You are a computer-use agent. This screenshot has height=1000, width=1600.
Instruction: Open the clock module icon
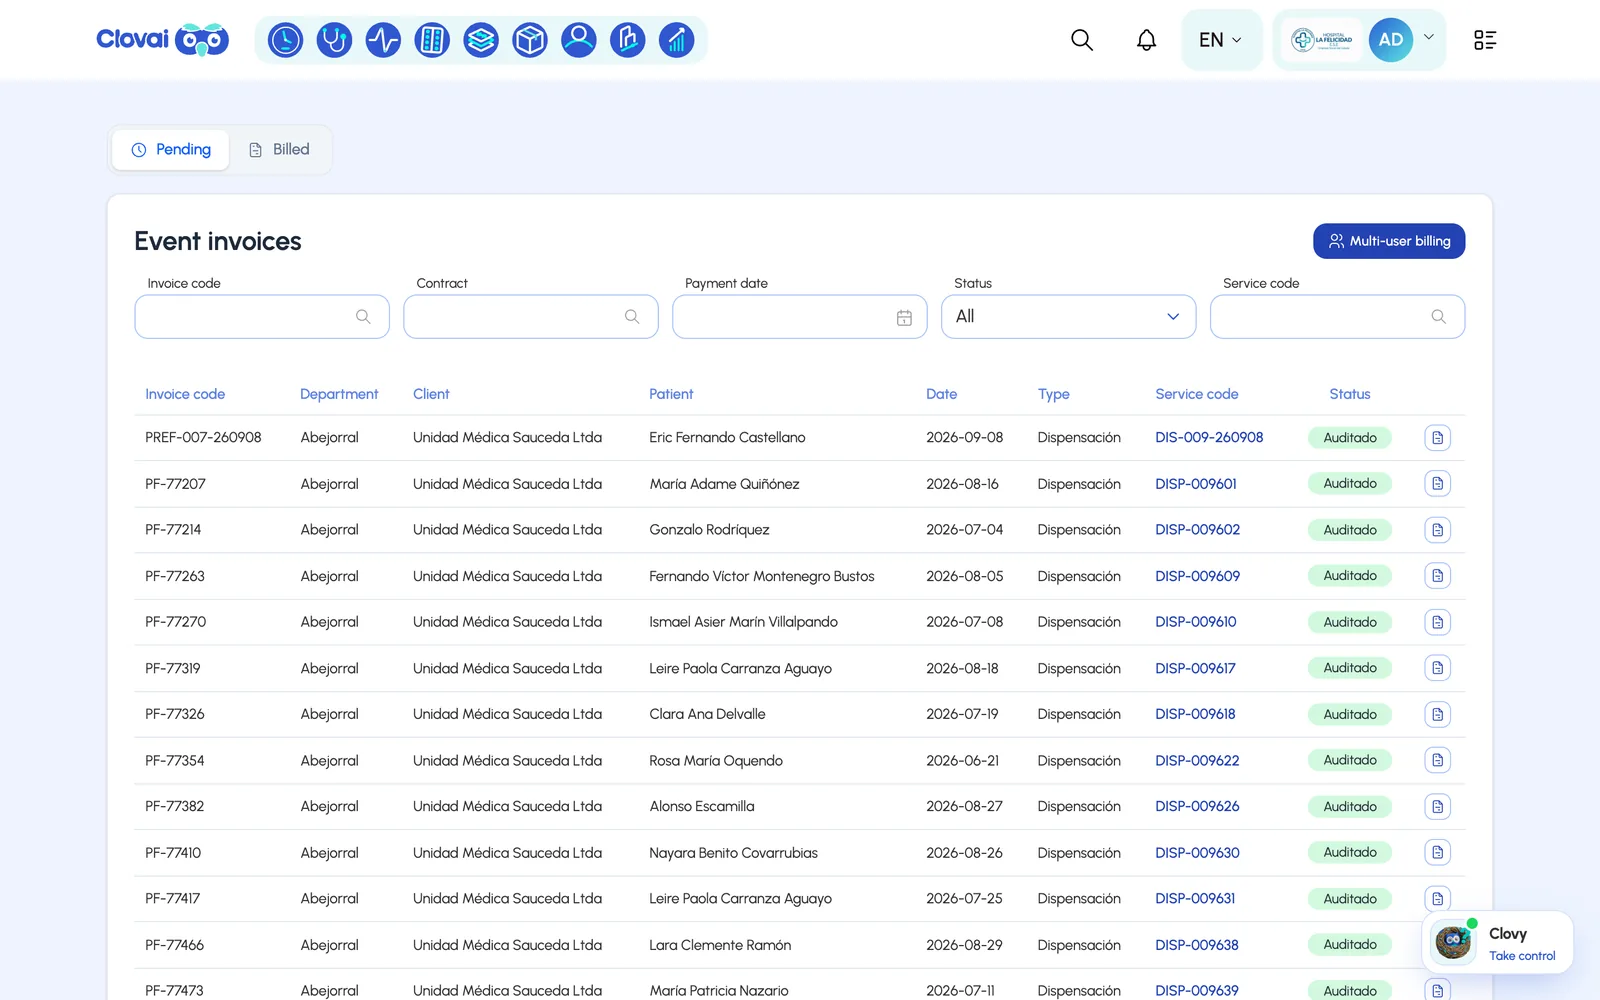pyautogui.click(x=285, y=40)
